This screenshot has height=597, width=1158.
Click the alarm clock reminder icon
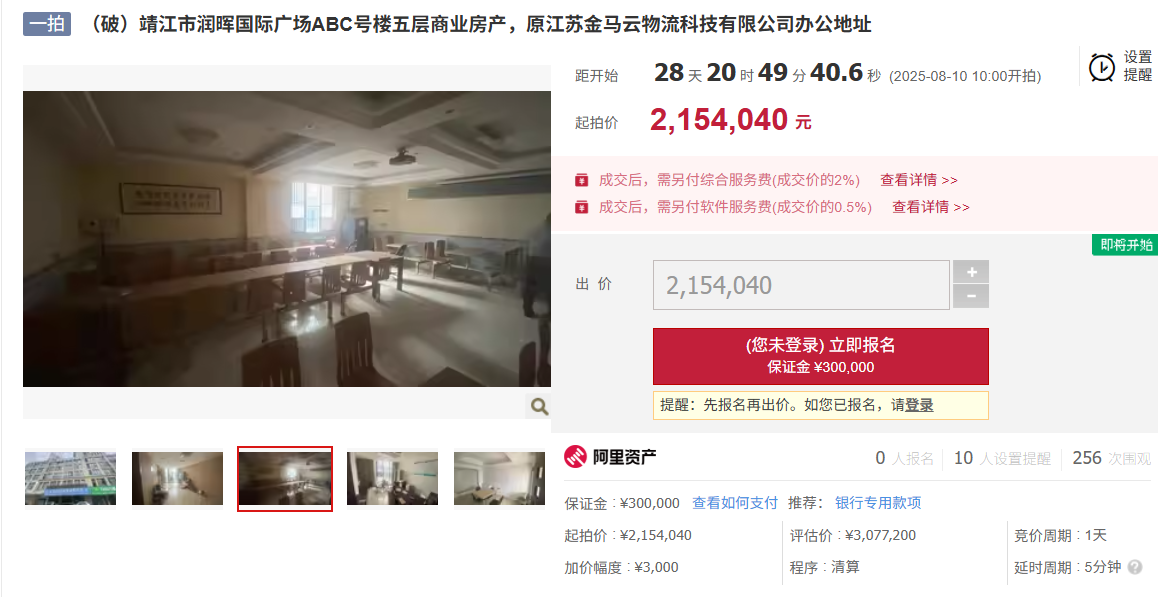(1102, 67)
